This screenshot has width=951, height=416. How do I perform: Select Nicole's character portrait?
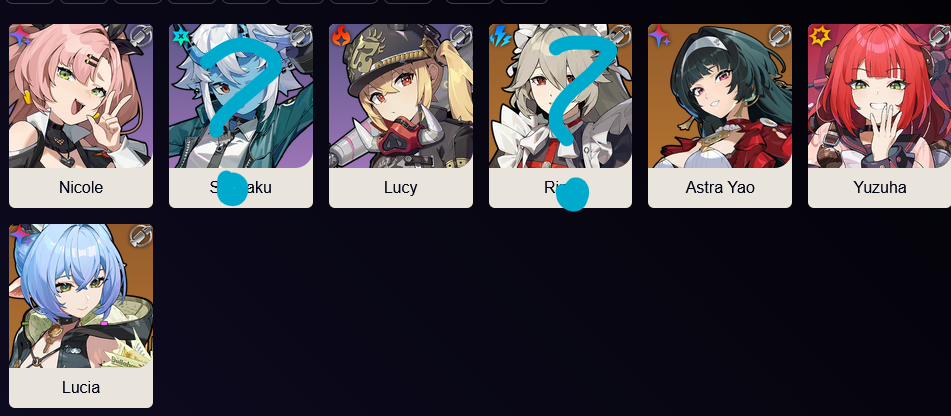click(81, 96)
